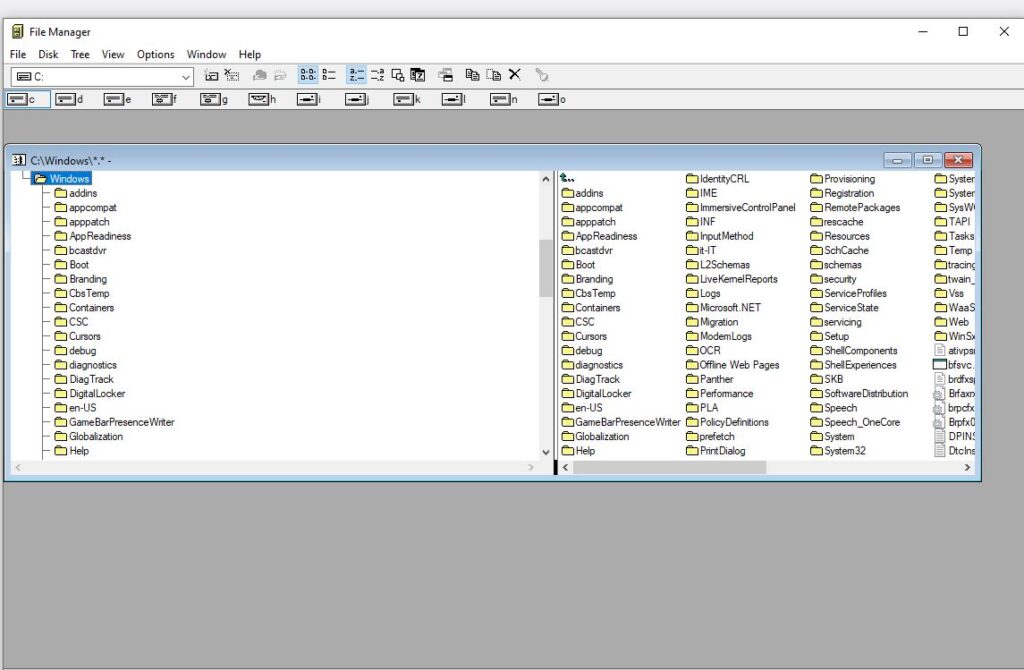Select Globalization folder in tree pane
This screenshot has height=670, width=1024.
(89, 436)
